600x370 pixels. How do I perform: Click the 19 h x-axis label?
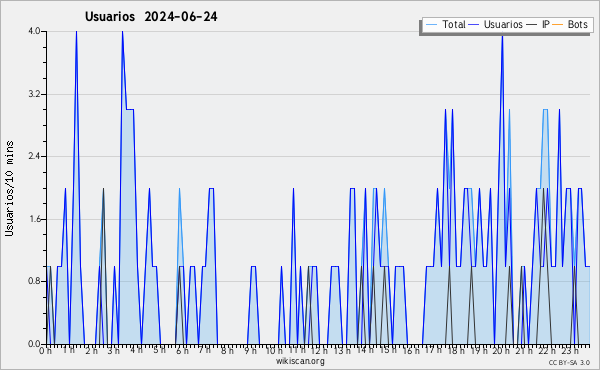point(478,351)
